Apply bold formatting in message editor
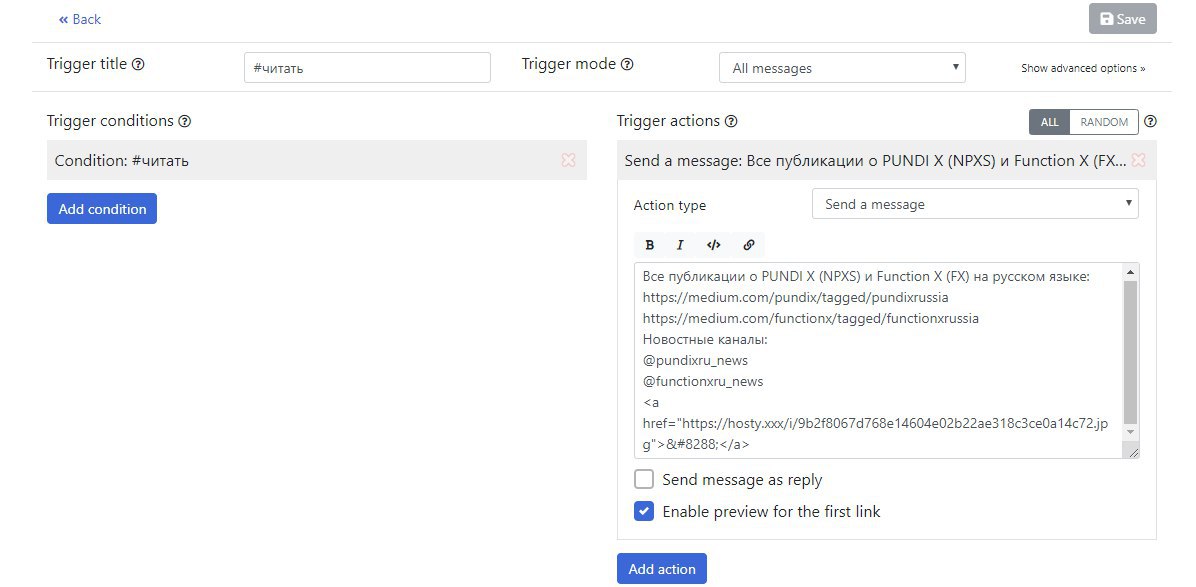This screenshot has height=587, width=1196. pyautogui.click(x=649, y=245)
